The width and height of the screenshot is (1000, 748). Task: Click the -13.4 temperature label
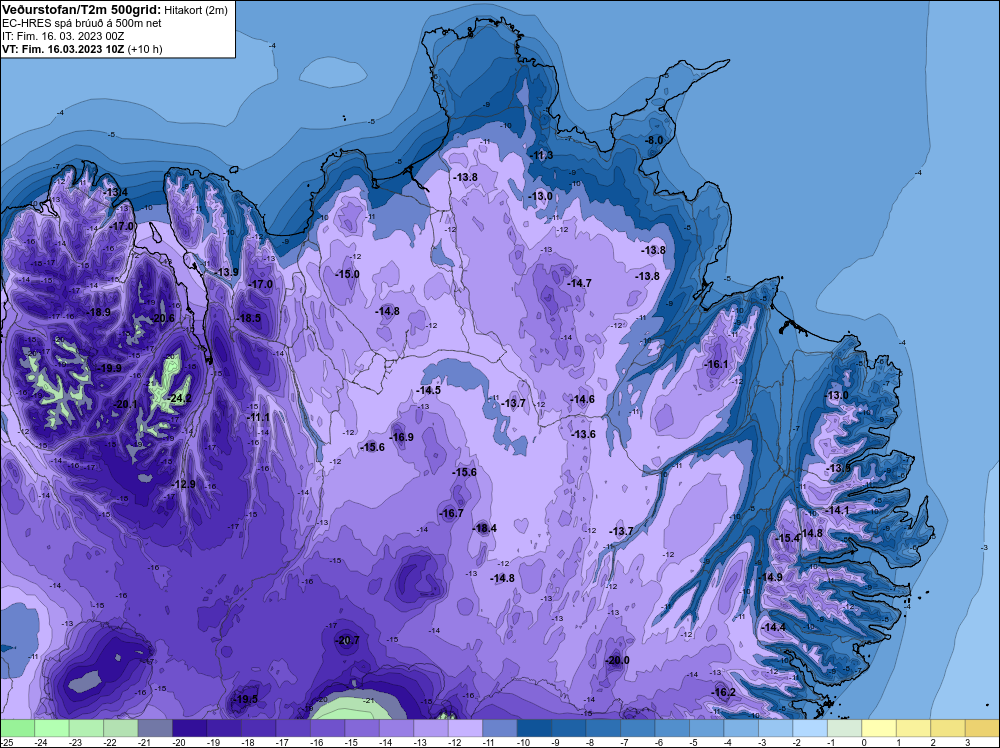click(115, 192)
